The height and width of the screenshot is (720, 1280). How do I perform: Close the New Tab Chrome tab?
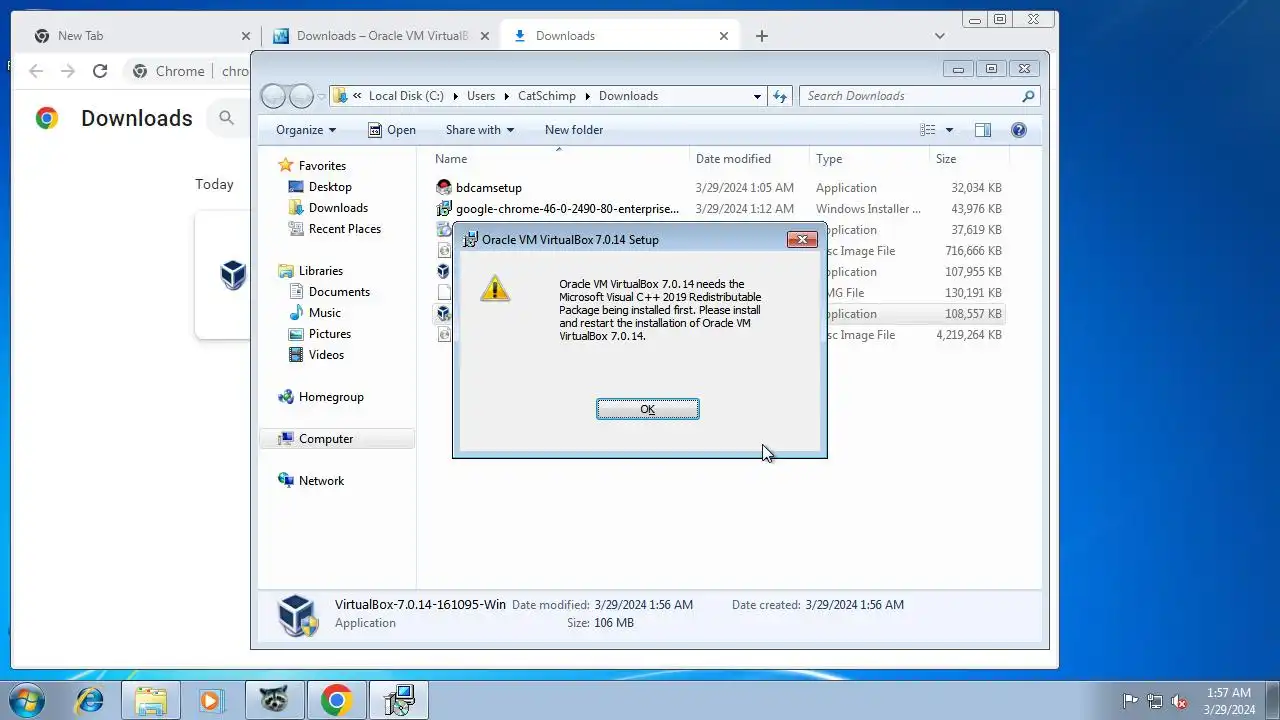[246, 36]
